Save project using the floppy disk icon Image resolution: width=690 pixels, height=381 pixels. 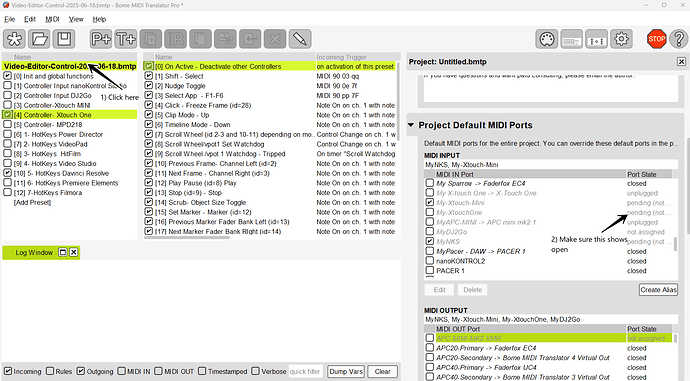pyautogui.click(x=64, y=39)
